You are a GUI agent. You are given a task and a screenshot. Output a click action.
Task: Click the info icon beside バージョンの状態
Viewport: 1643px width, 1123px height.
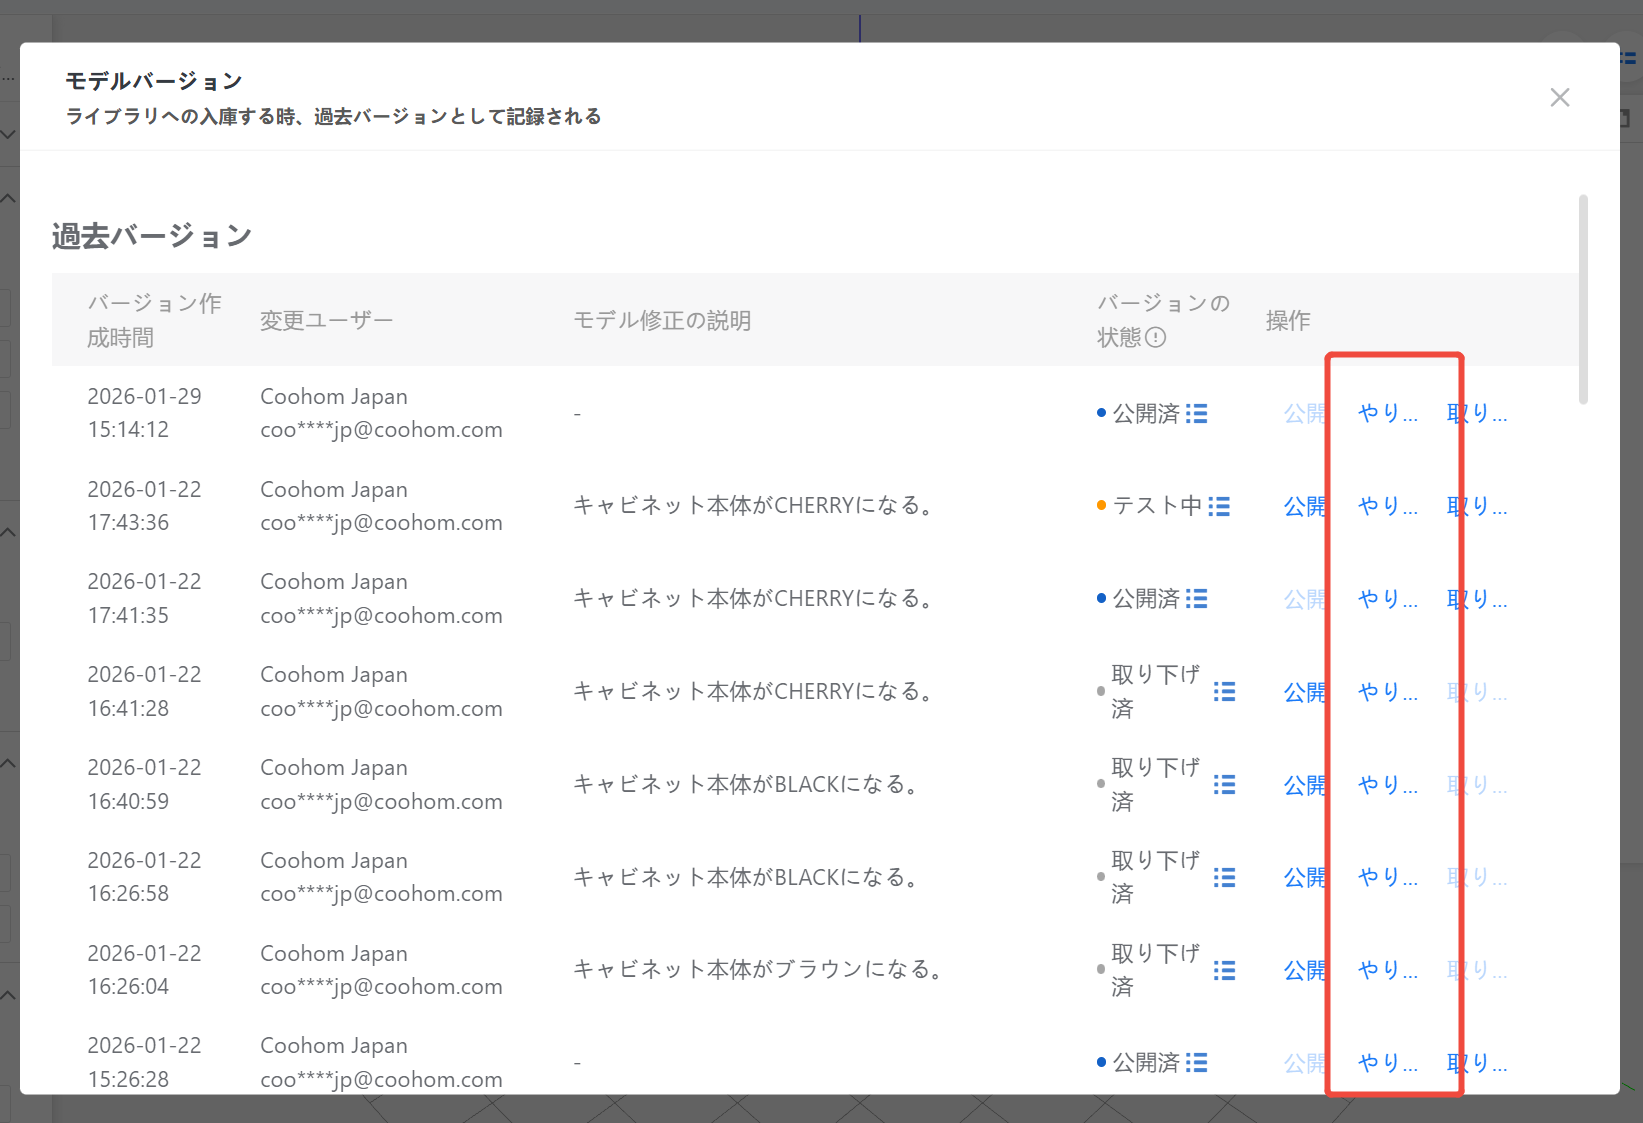point(1155,338)
